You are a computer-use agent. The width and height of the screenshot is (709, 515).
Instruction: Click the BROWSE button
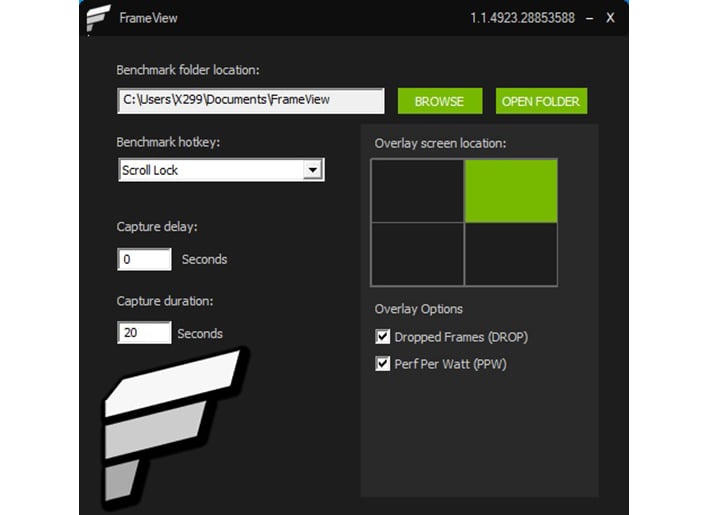click(x=440, y=101)
